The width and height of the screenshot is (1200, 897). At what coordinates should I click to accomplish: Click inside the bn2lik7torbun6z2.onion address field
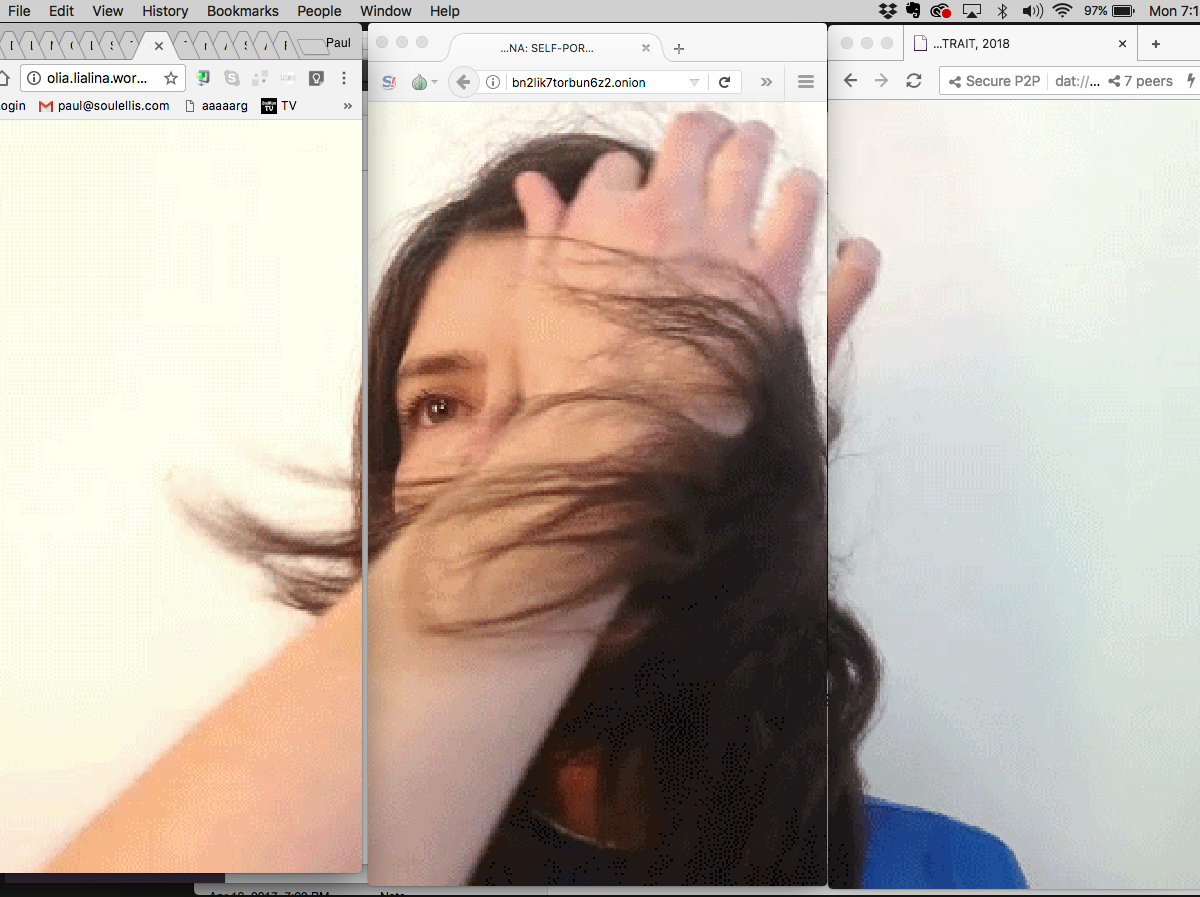tap(580, 83)
